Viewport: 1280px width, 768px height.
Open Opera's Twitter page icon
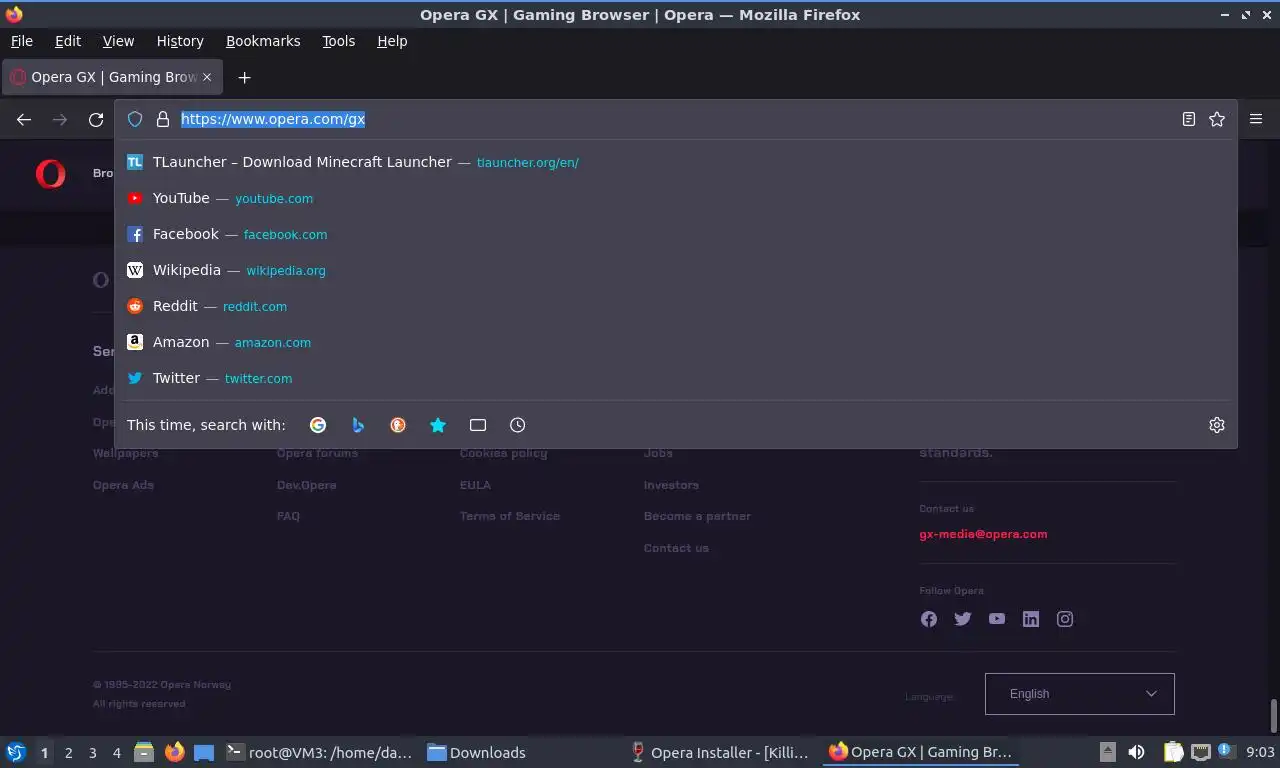[x=963, y=619]
